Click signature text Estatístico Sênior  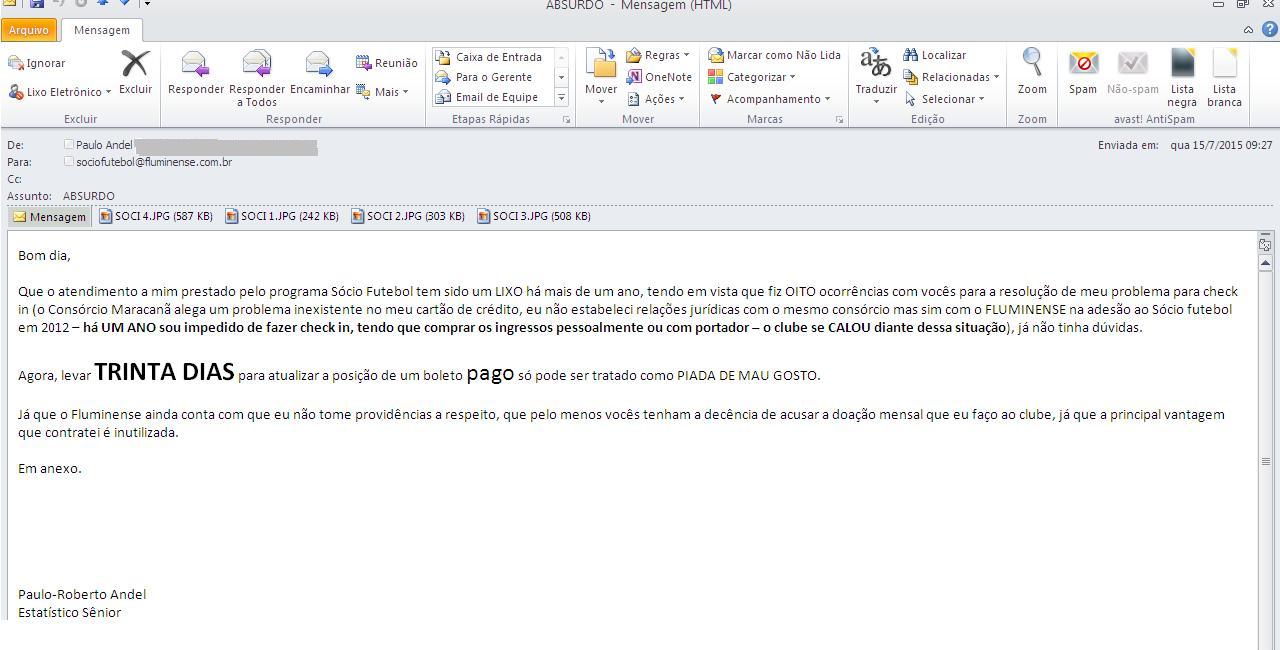[69, 612]
